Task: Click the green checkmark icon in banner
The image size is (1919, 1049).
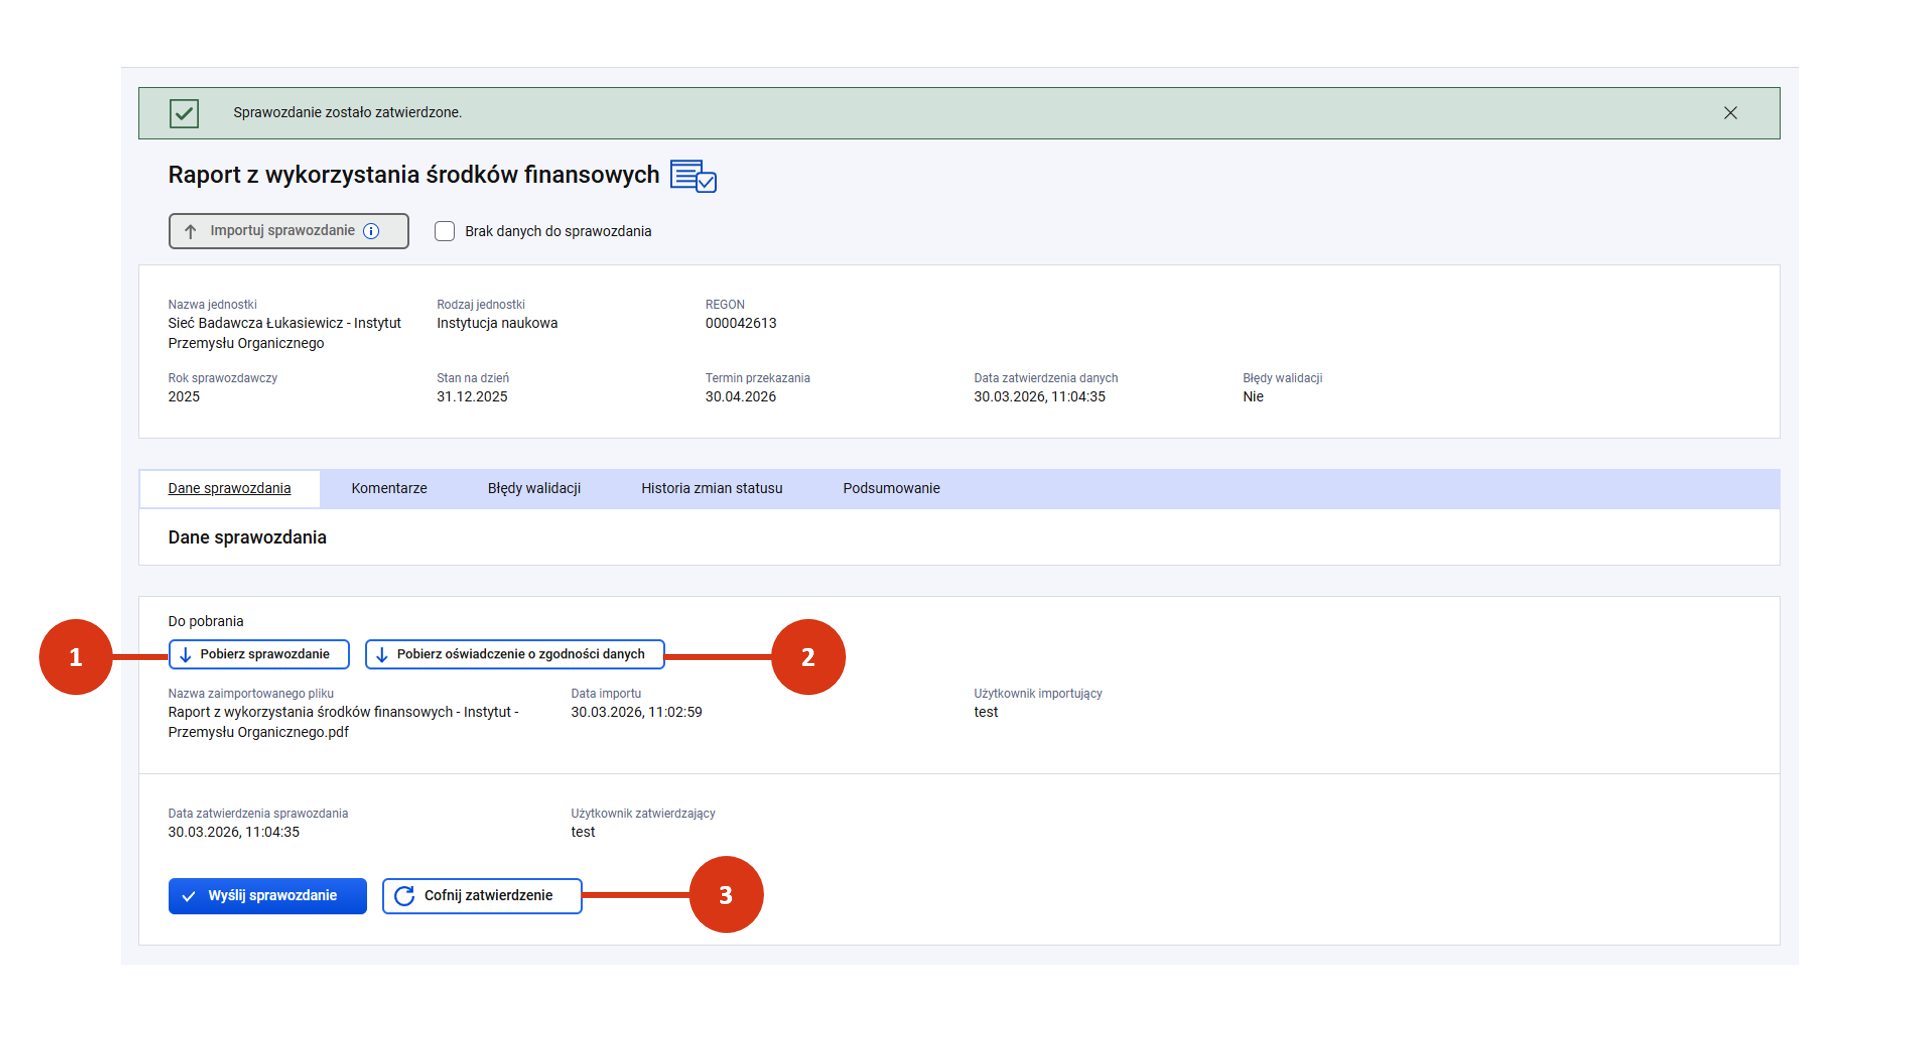Action: [184, 113]
